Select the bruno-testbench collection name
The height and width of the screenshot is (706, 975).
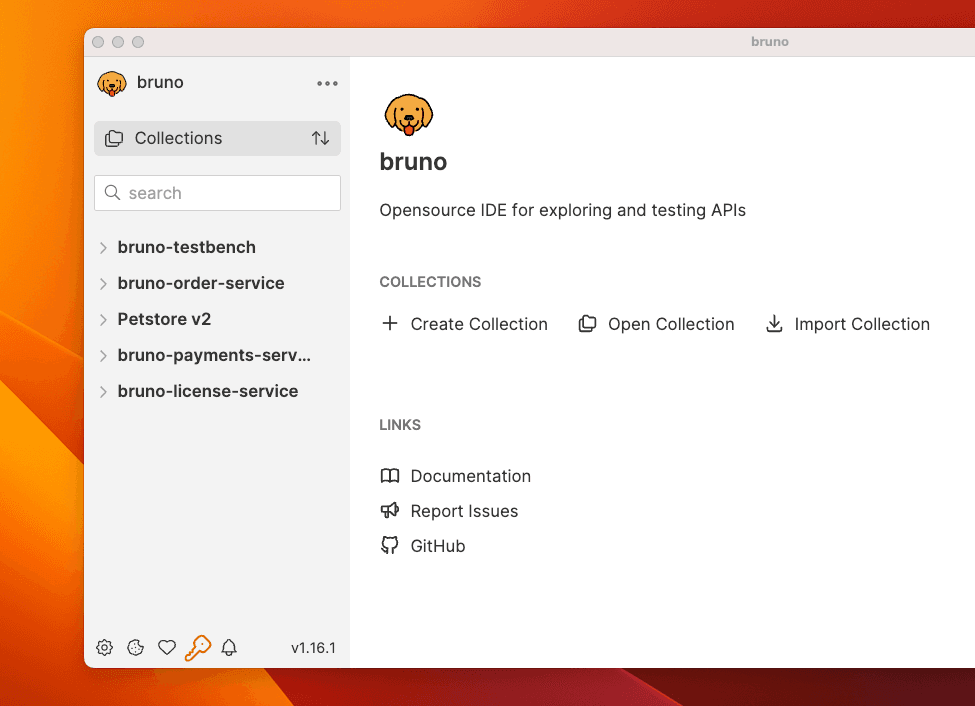coord(187,248)
